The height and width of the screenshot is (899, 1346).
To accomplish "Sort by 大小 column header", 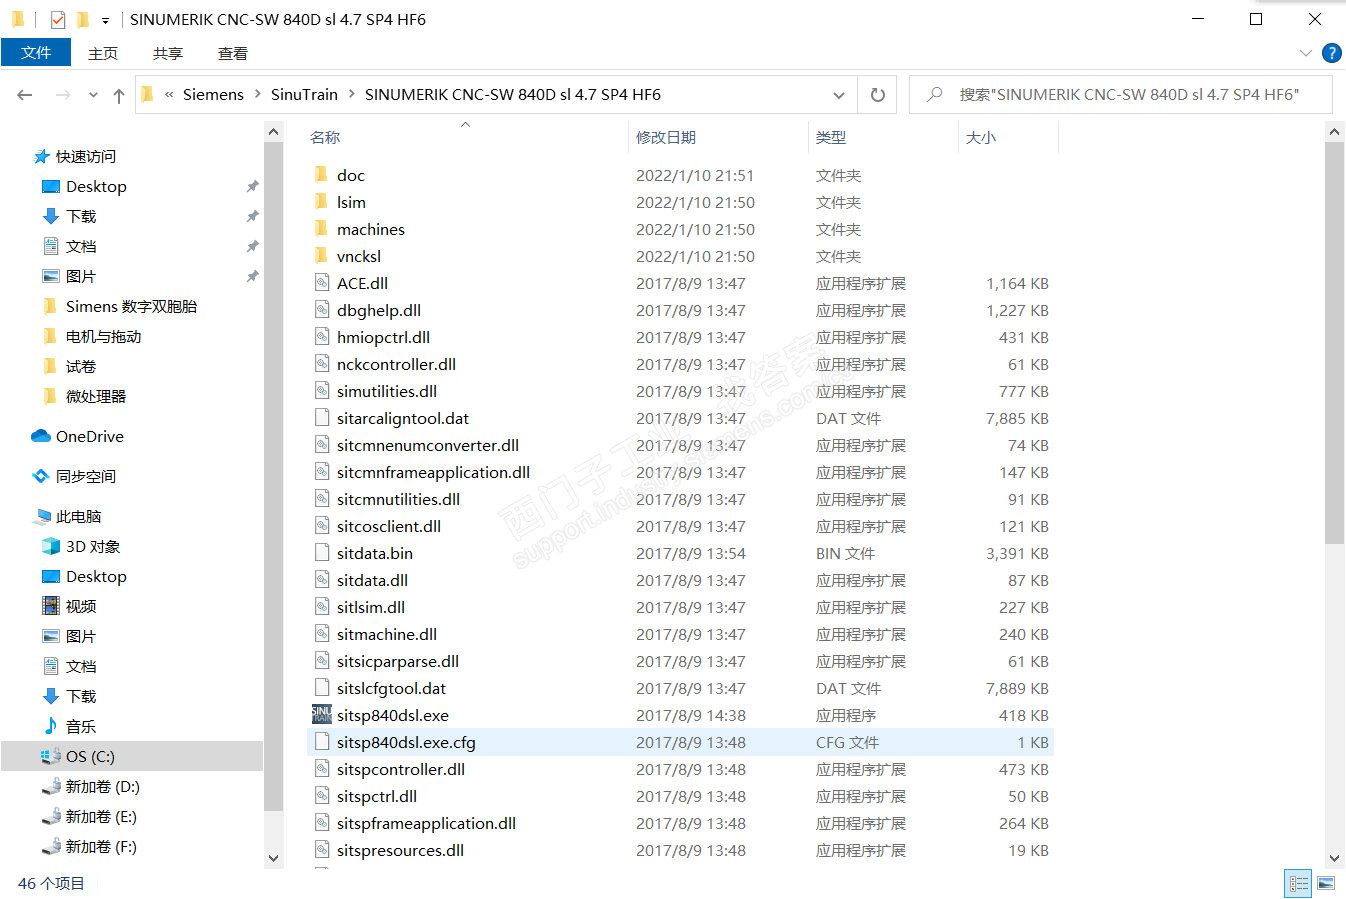I will (981, 137).
